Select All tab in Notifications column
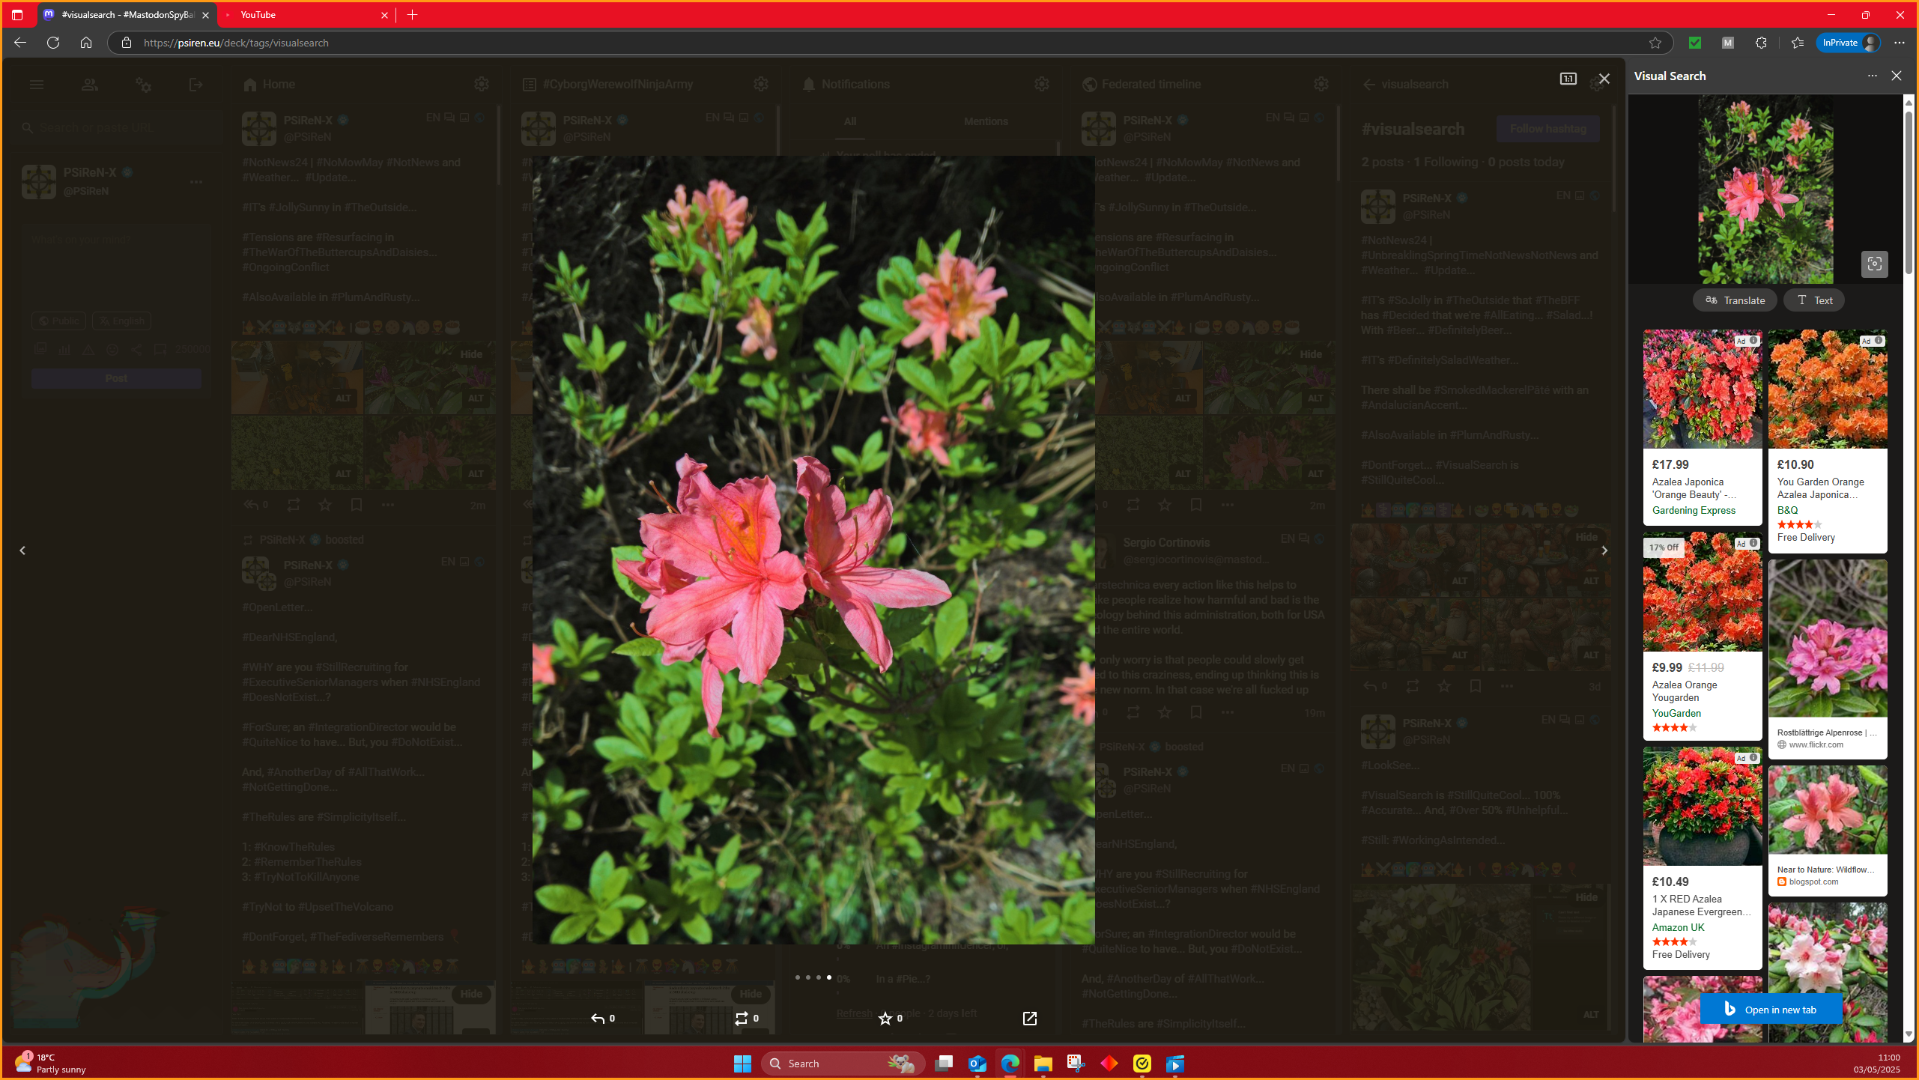 [850, 122]
